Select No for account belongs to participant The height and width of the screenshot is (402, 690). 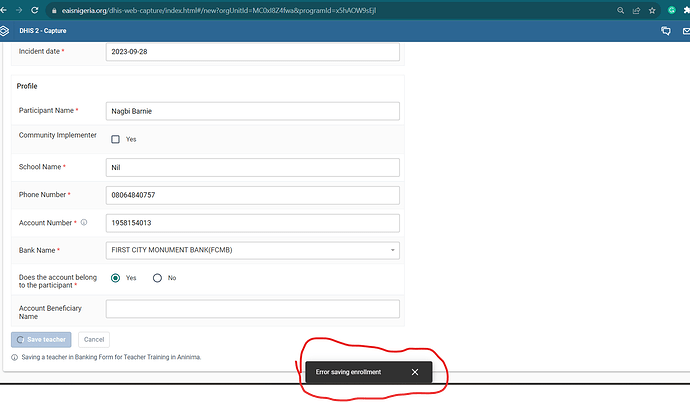click(x=157, y=278)
